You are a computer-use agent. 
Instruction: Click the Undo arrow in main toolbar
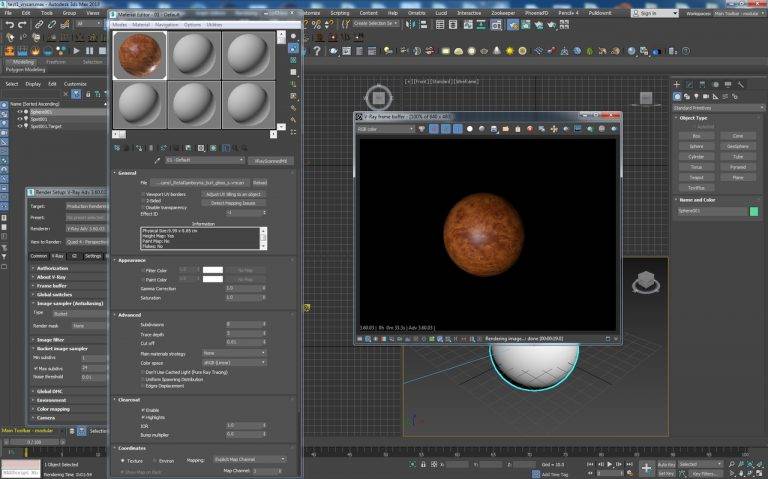point(9,24)
